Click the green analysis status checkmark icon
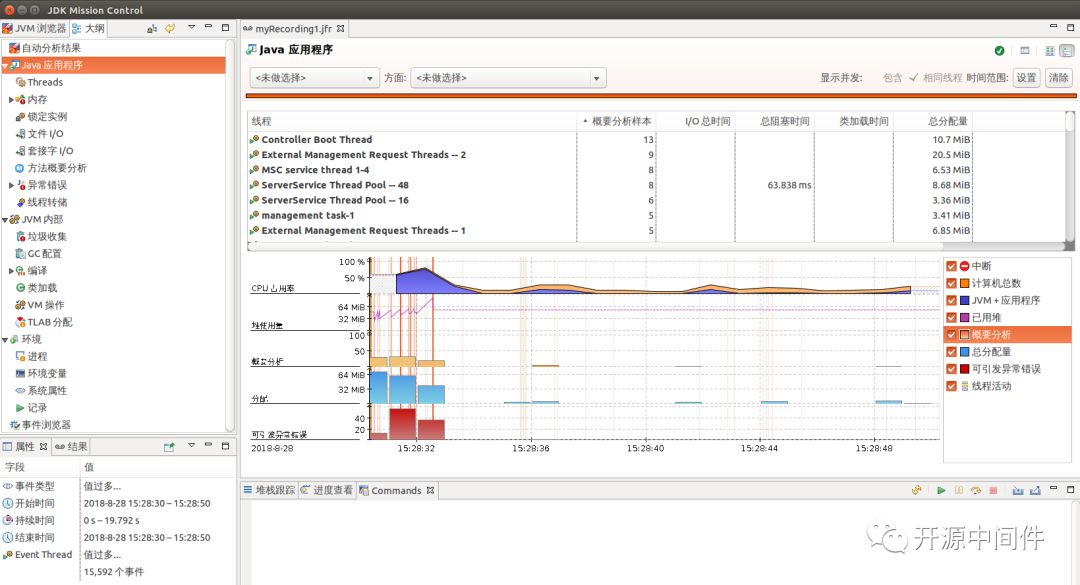The height and width of the screenshot is (585, 1080). [x=999, y=50]
